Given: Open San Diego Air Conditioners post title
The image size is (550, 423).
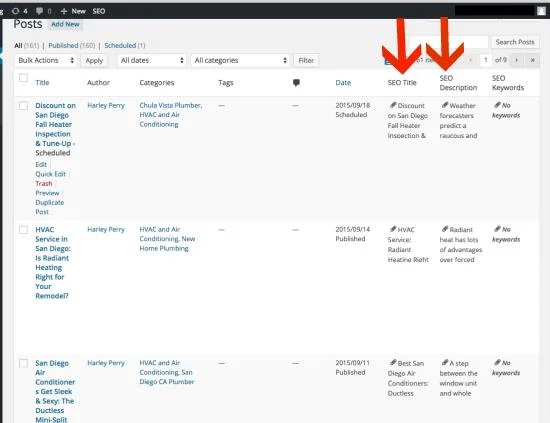Looking at the screenshot, I should [55, 391].
